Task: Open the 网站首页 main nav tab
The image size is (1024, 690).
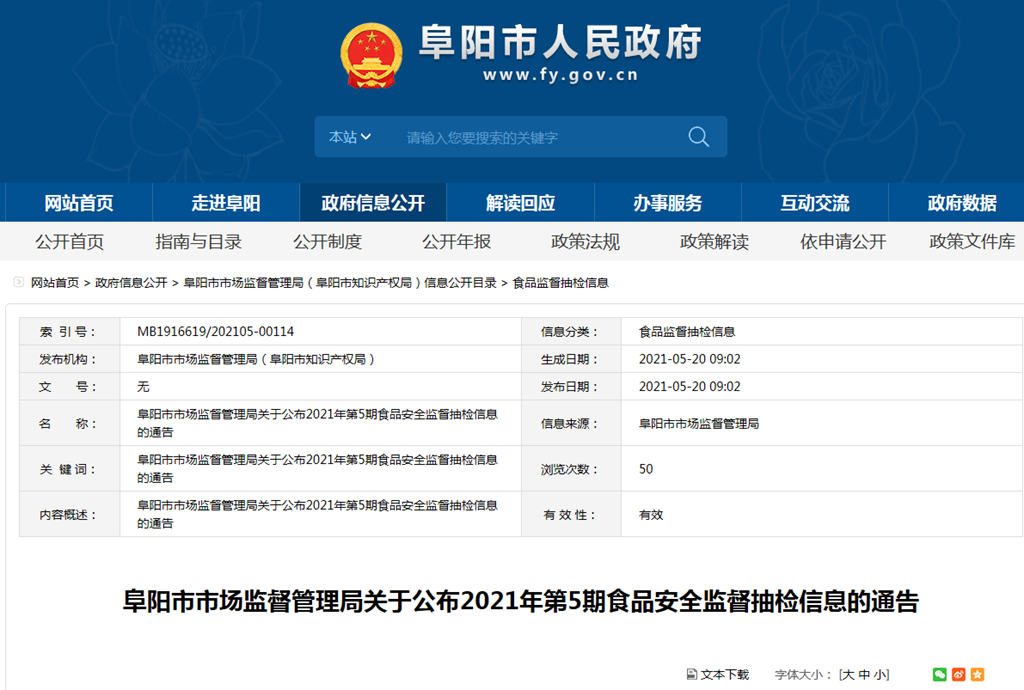Action: (79, 203)
